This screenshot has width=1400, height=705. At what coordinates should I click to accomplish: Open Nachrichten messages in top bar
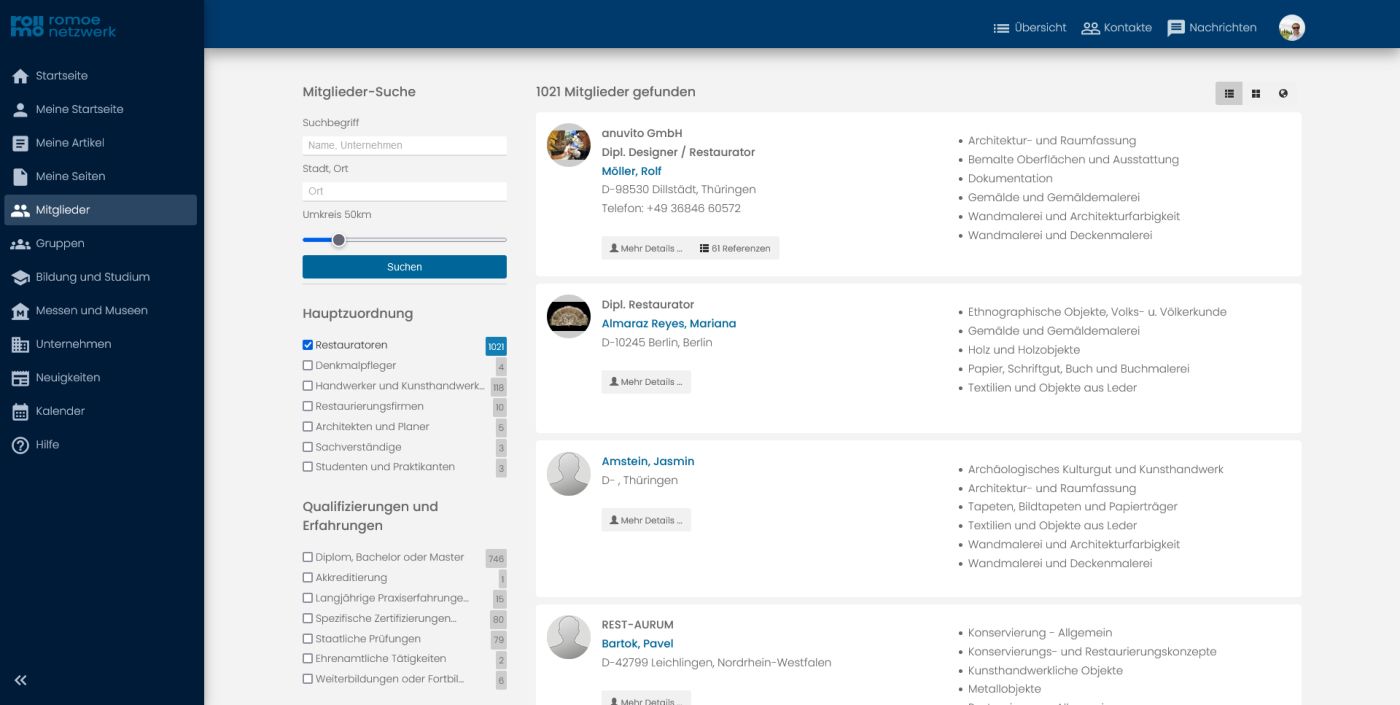pos(1212,28)
